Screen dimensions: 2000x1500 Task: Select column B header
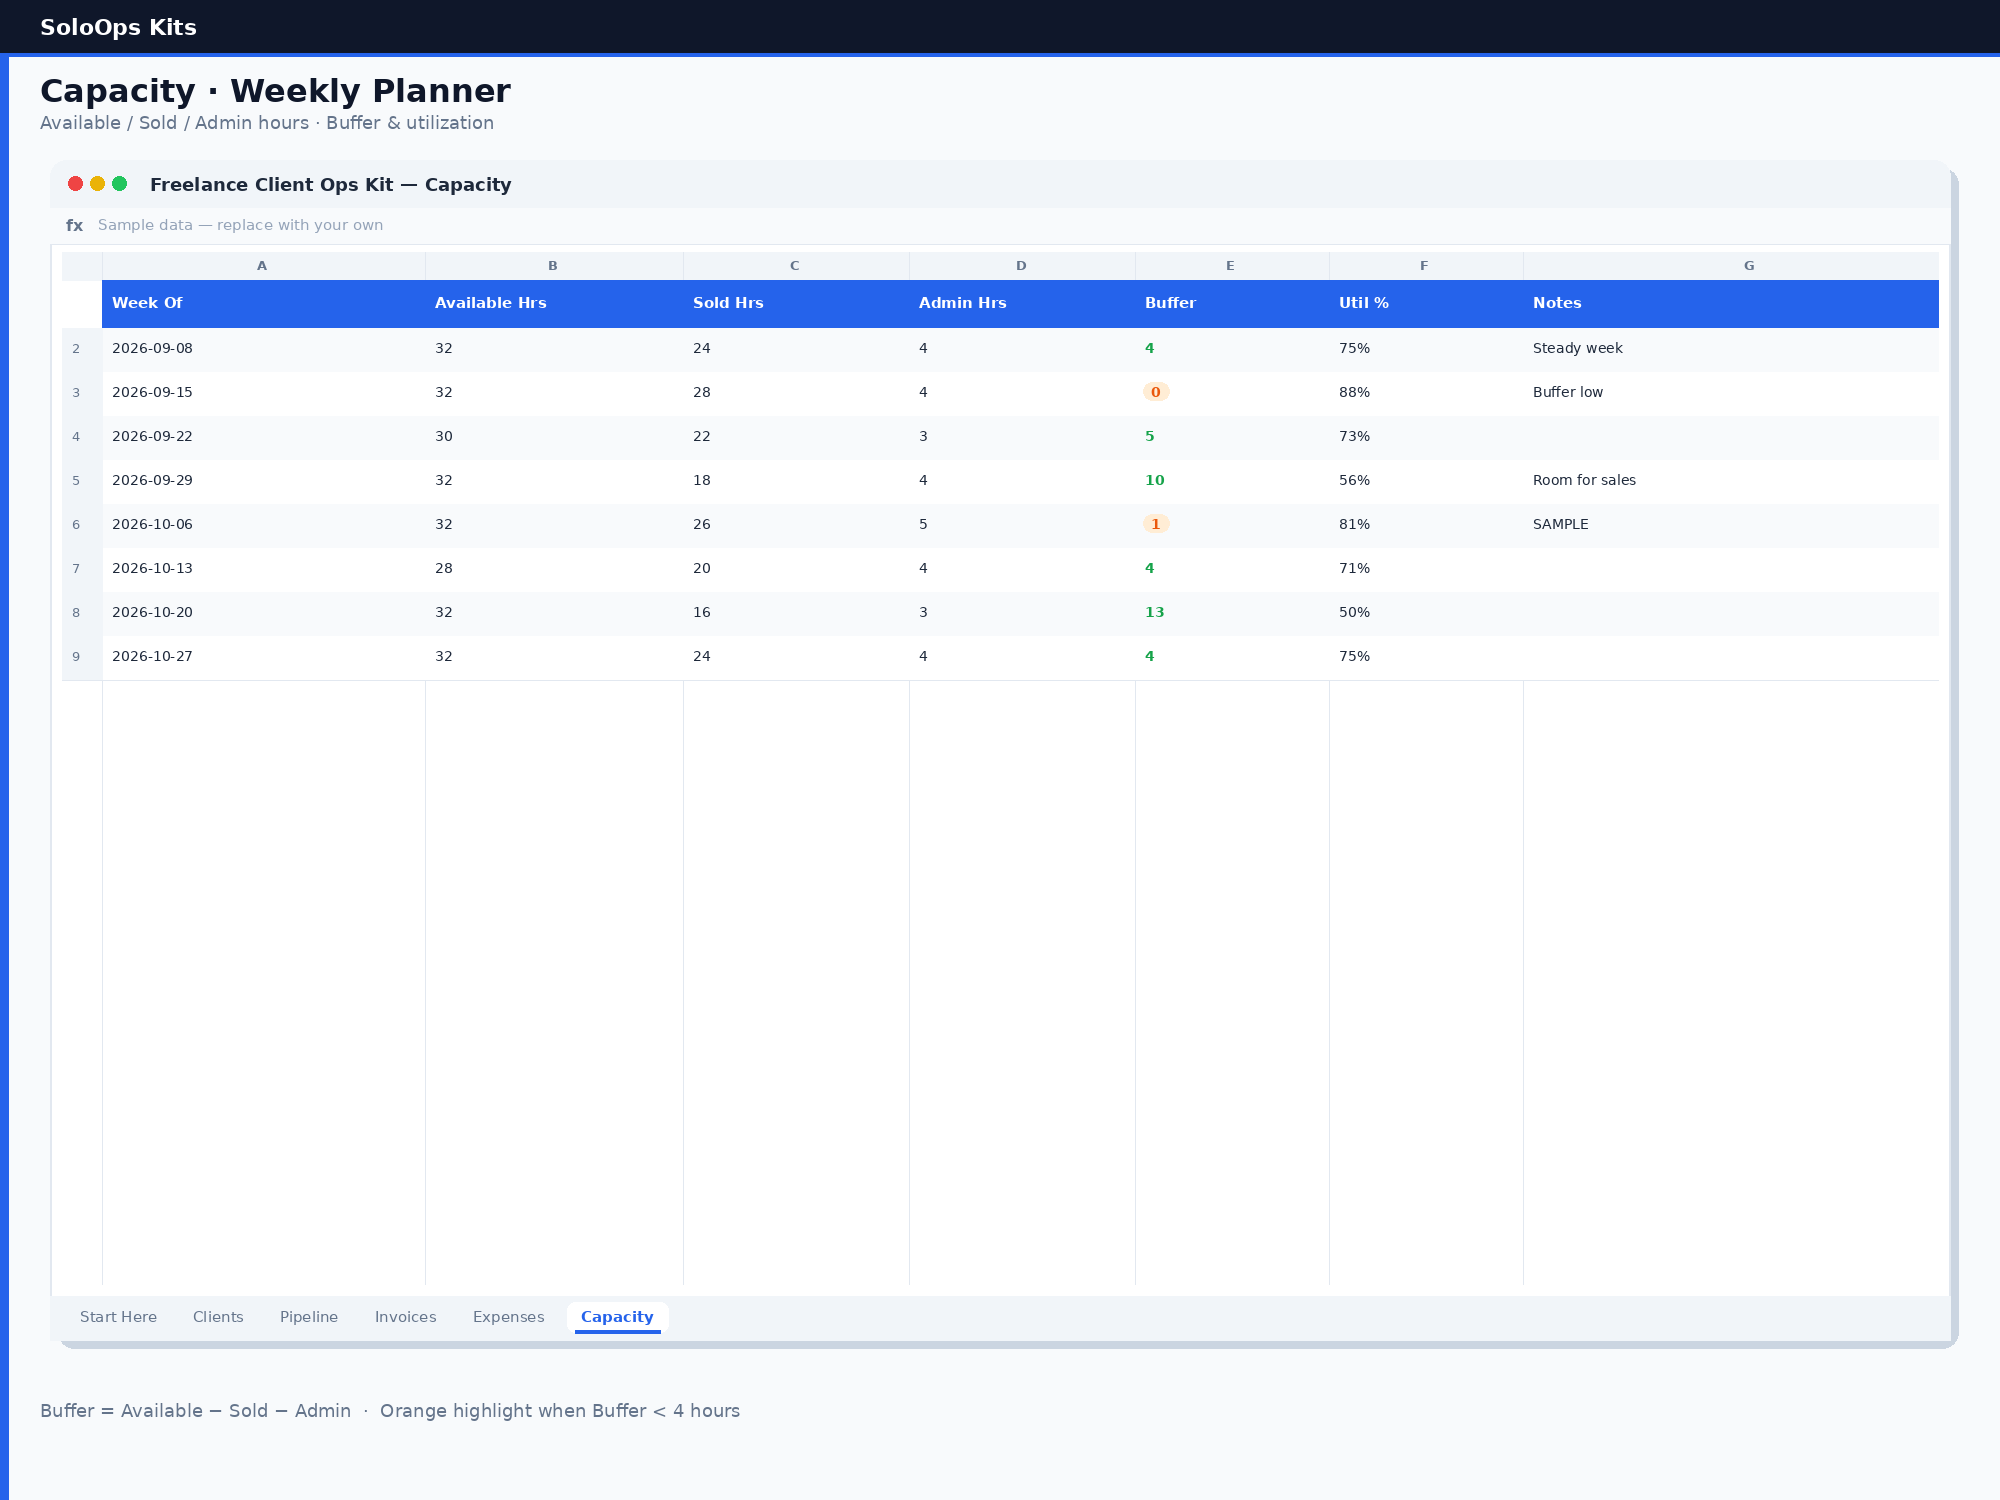[x=554, y=266]
